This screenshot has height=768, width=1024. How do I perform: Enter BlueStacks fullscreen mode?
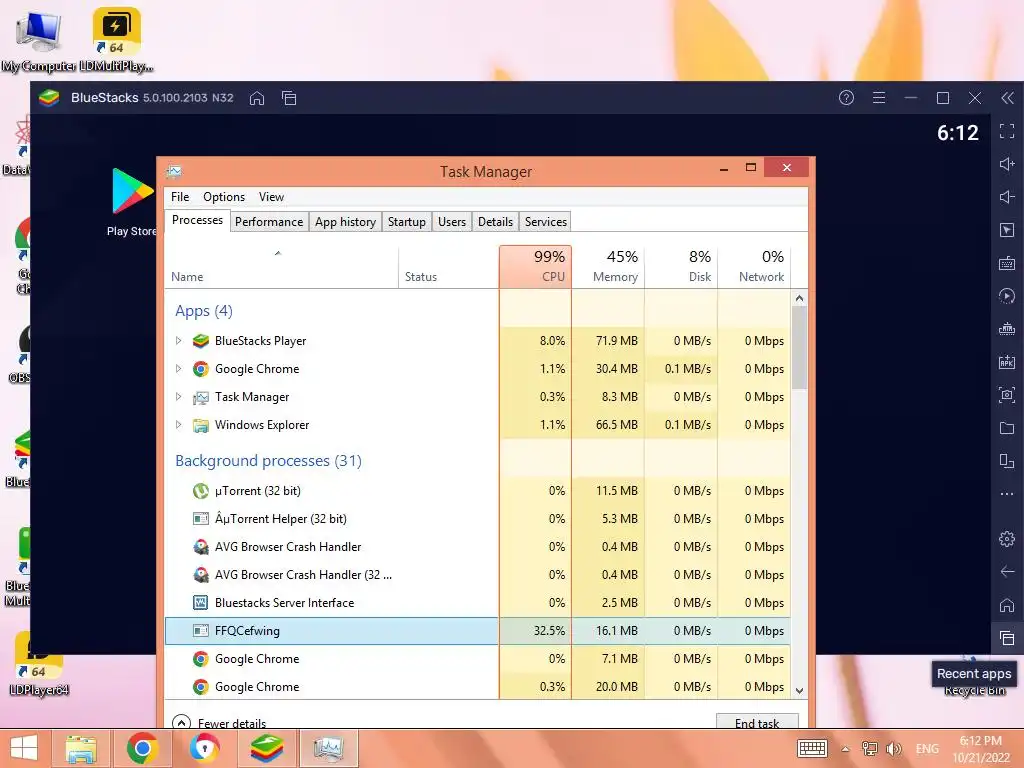pos(1007,131)
